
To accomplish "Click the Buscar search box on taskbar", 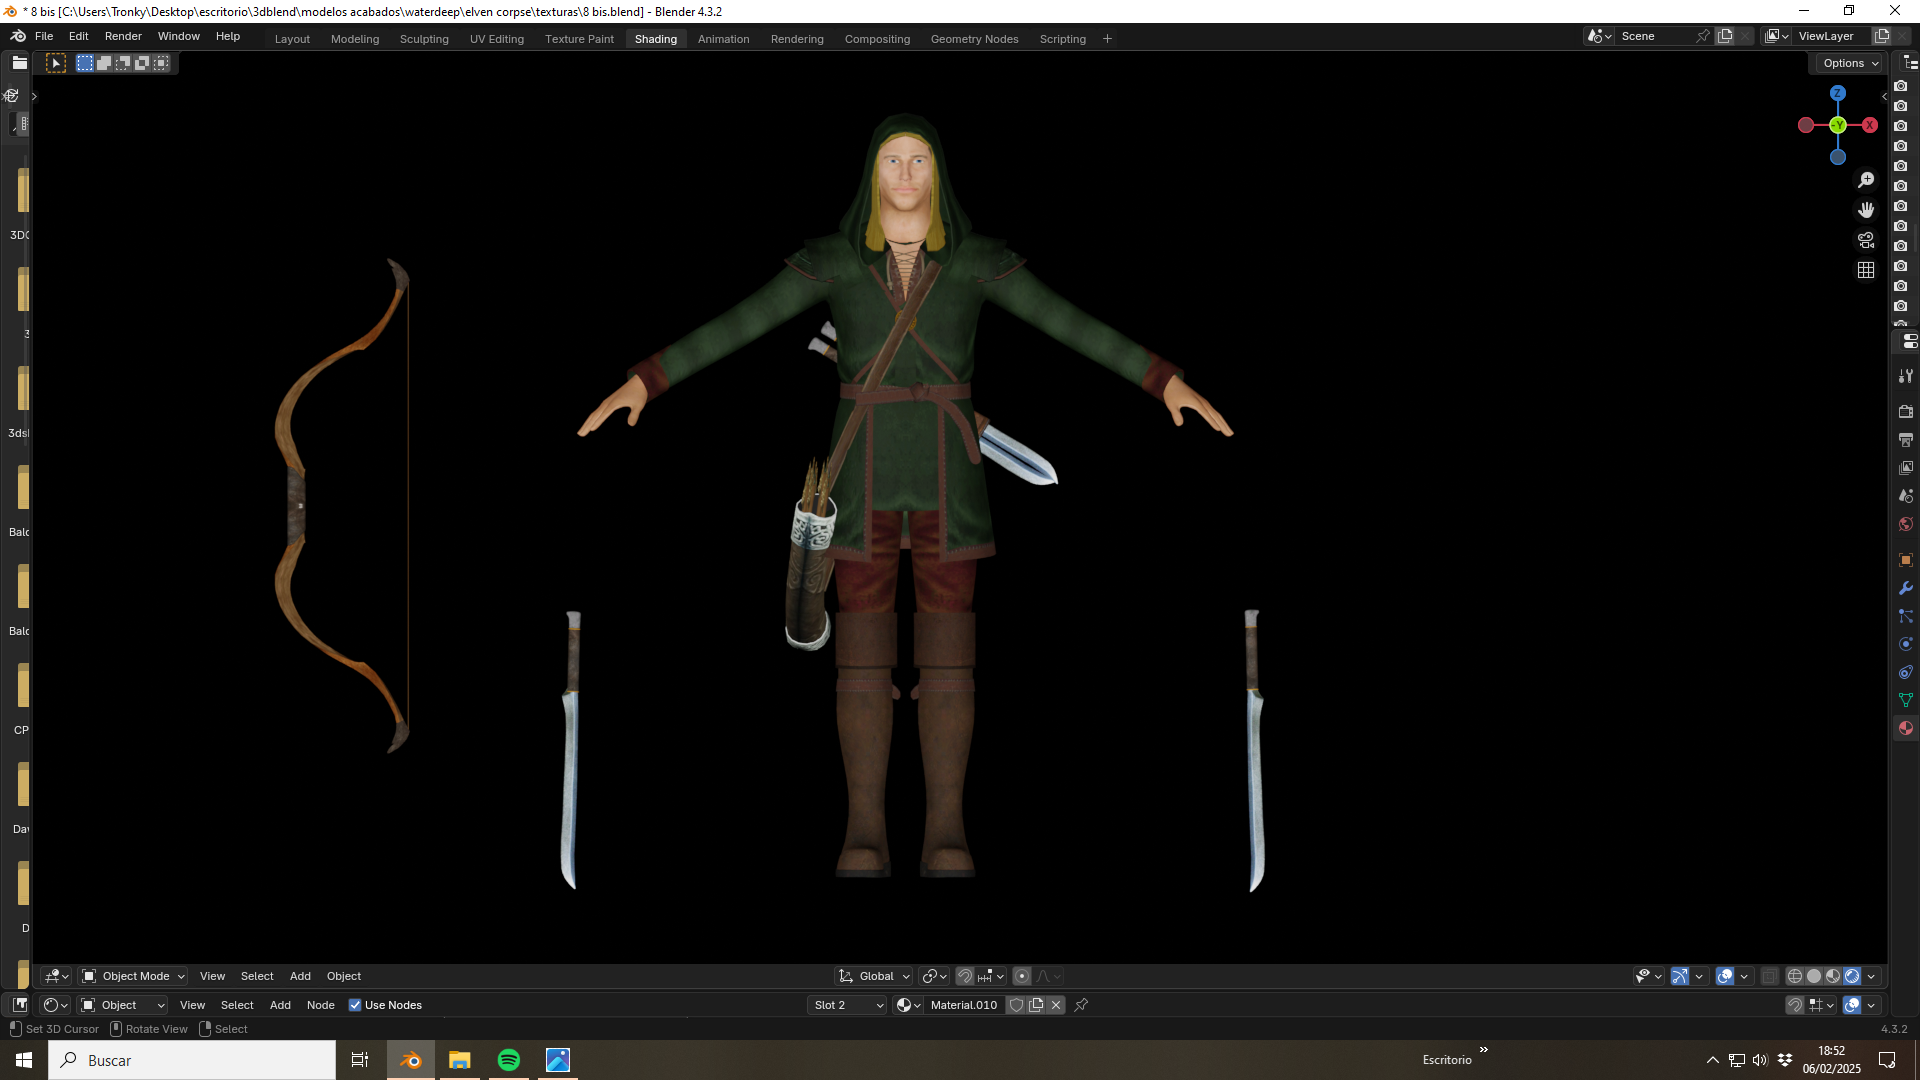I will 192,1060.
